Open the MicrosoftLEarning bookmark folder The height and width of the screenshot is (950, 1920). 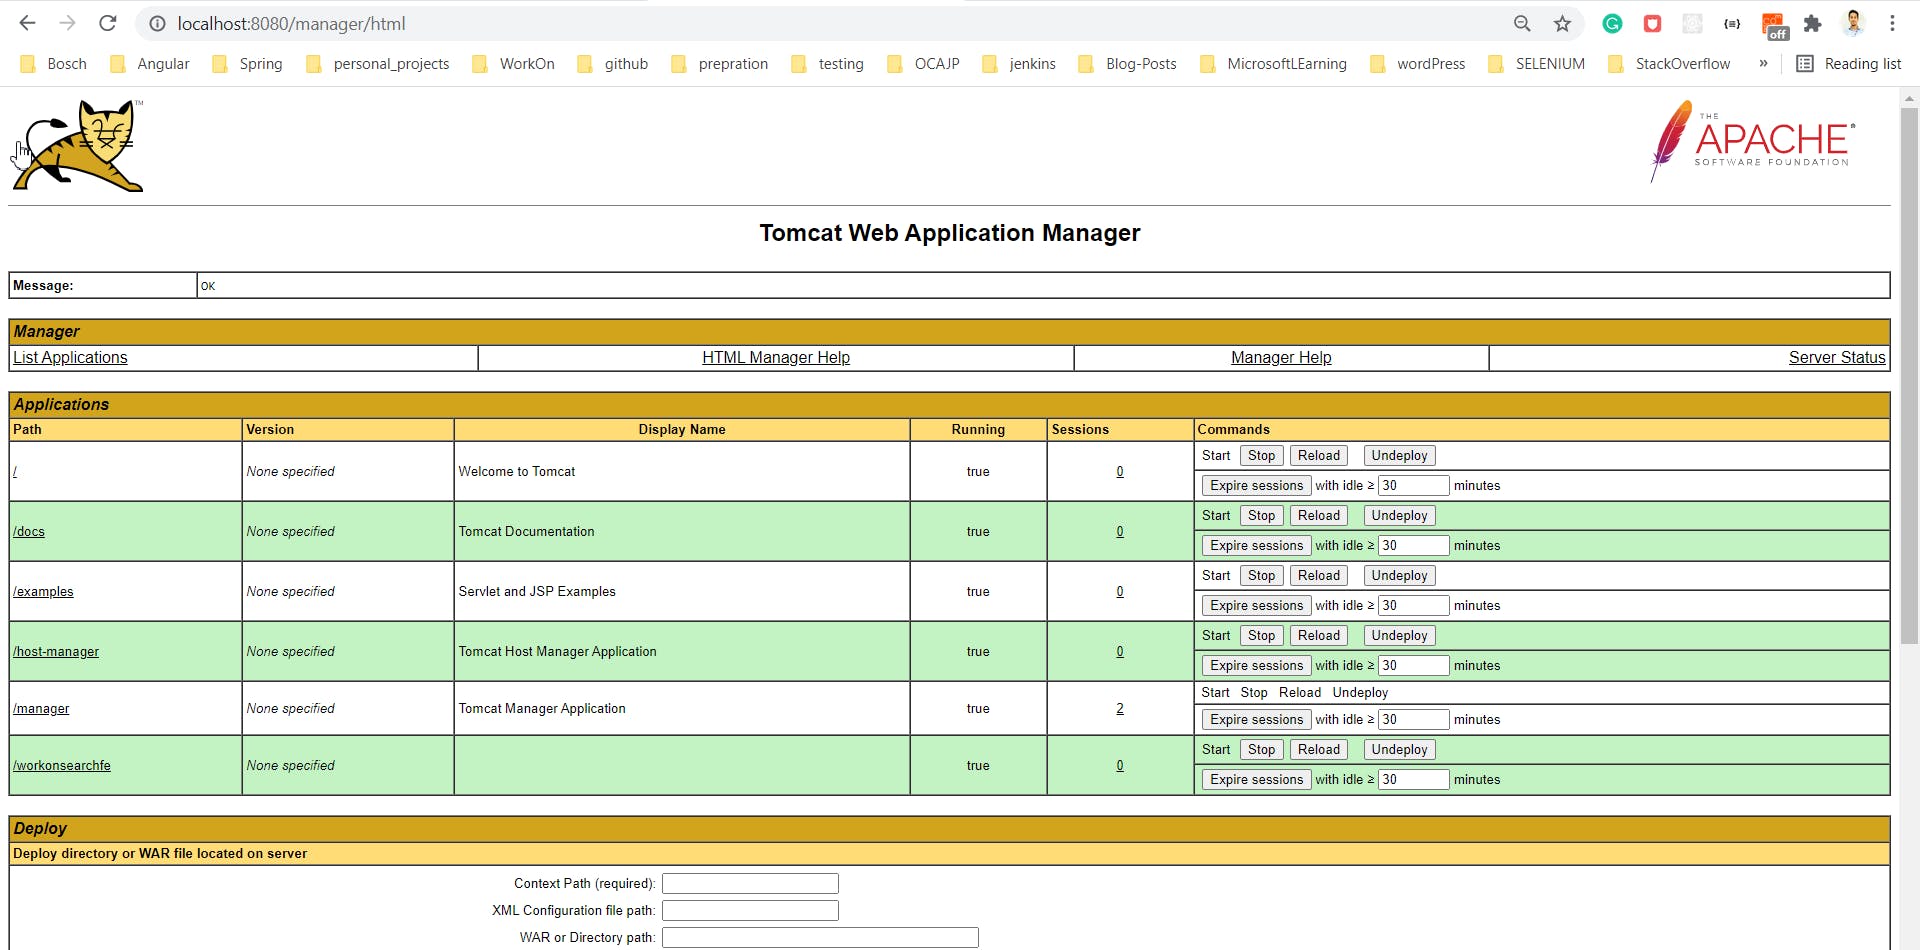(1273, 63)
